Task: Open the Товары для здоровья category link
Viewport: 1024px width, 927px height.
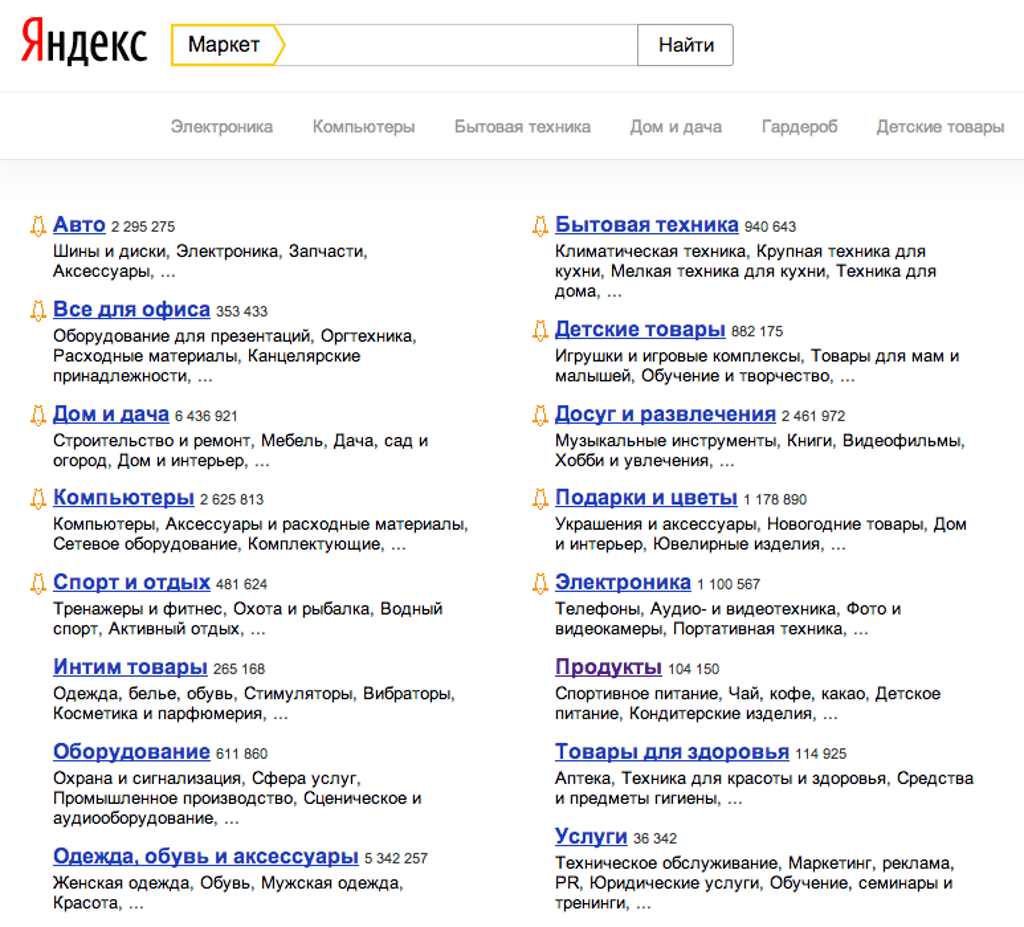Action: 672,752
